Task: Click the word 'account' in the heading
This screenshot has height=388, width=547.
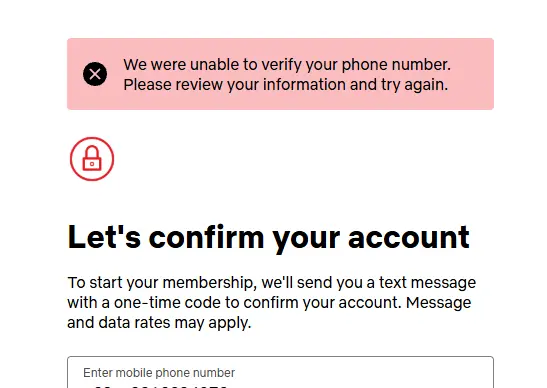Action: tap(409, 237)
